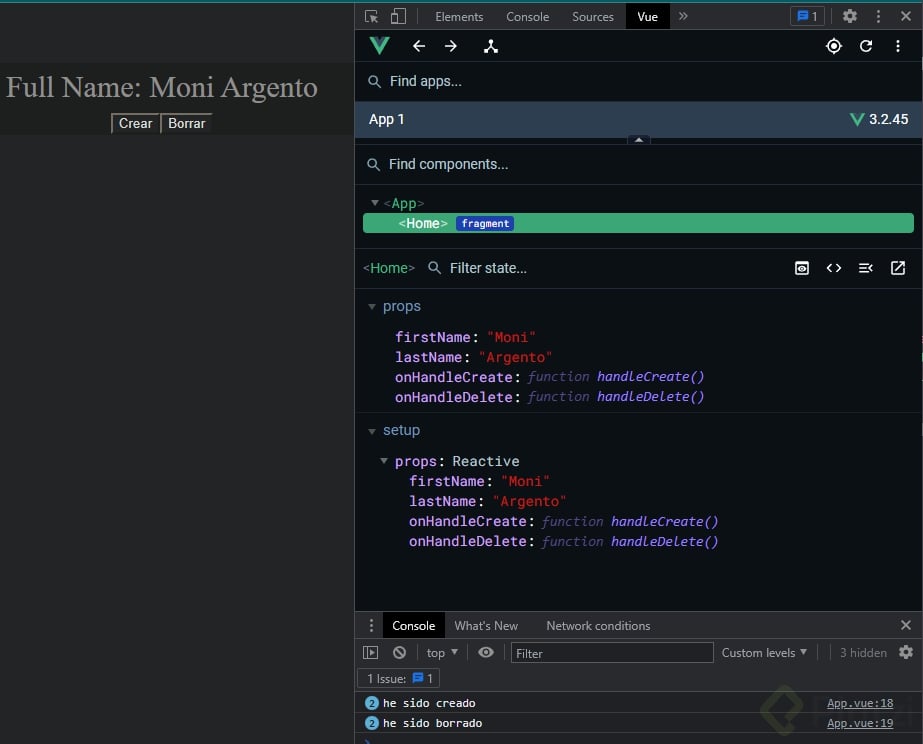Click the fragment badge

coord(485,224)
